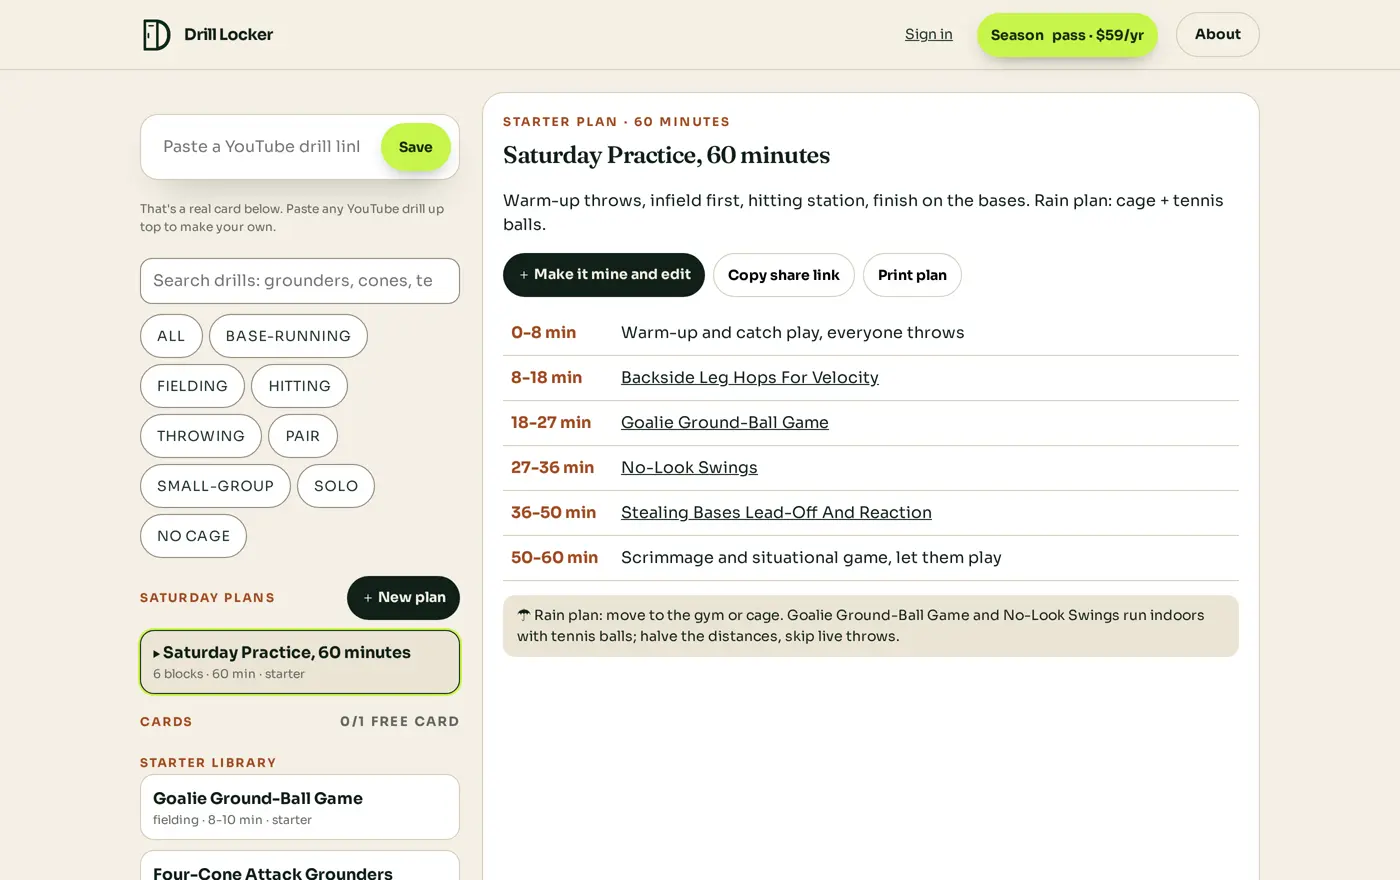Click the 0/1 FREE CARD counter
Viewport: 1400px width, 880px height.
(x=400, y=721)
